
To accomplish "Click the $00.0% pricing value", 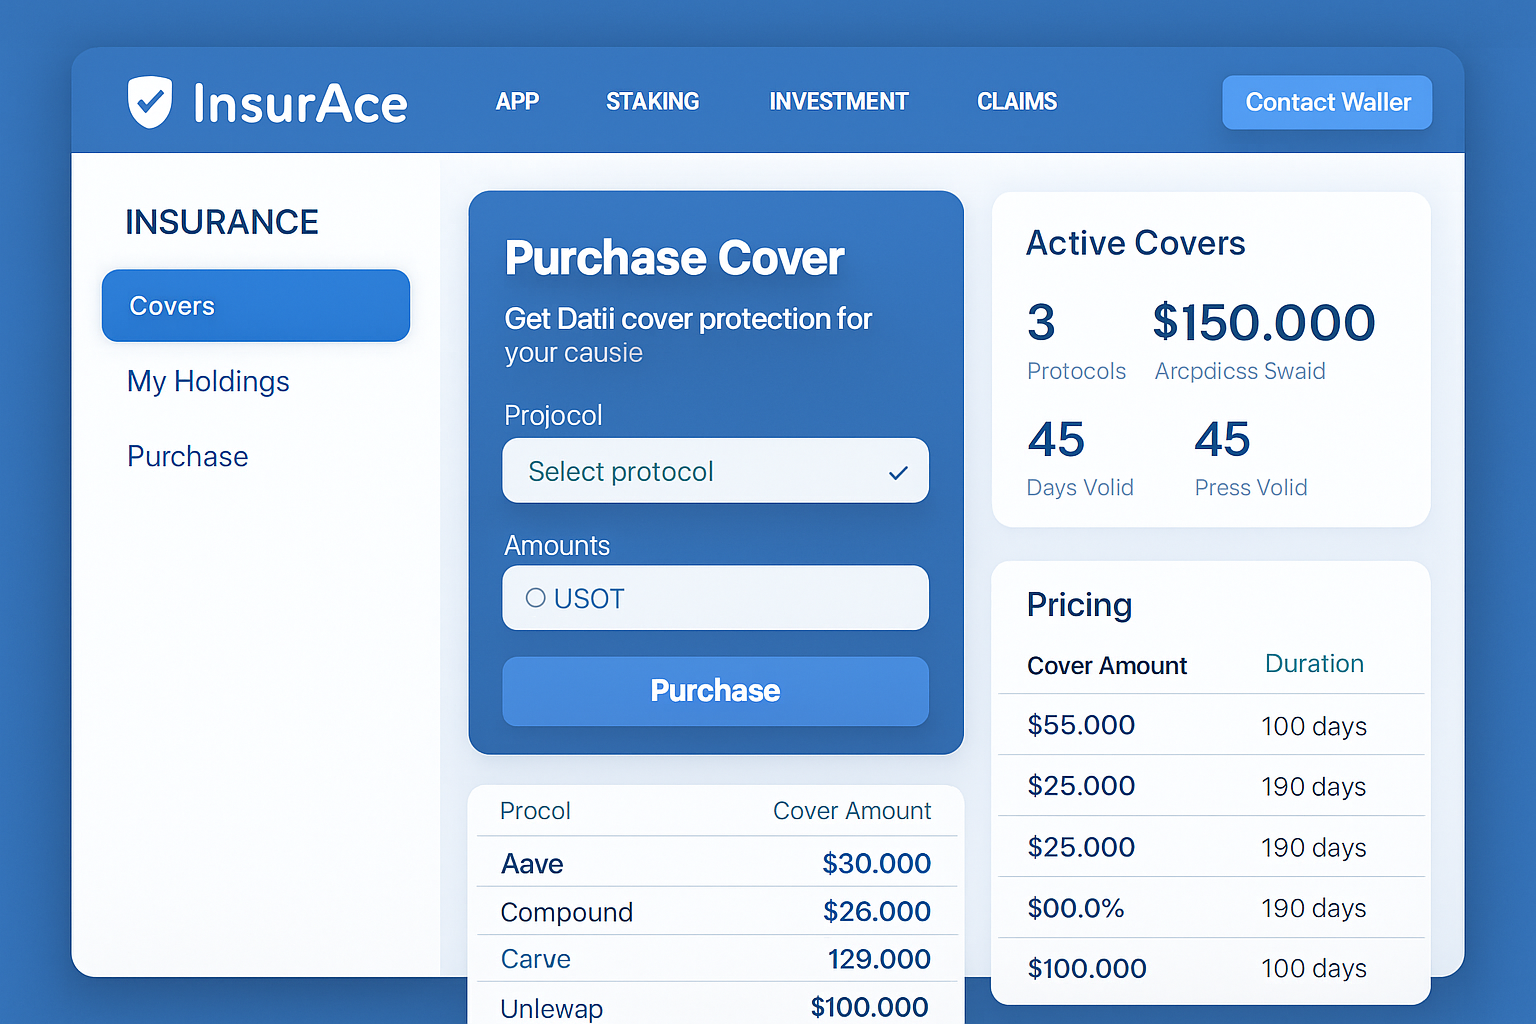I will pos(1077,908).
